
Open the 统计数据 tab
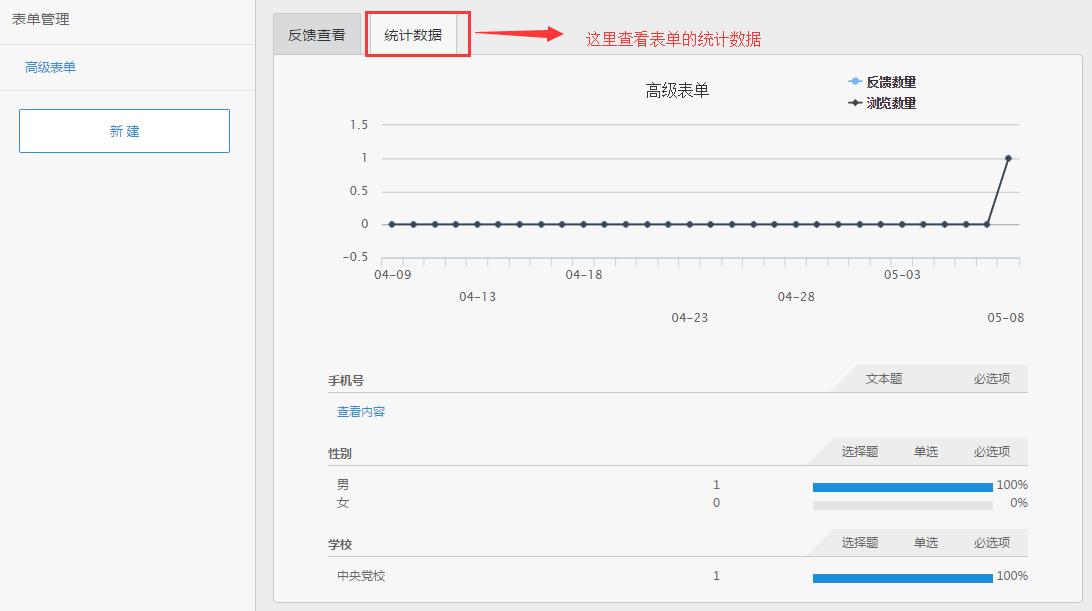413,35
